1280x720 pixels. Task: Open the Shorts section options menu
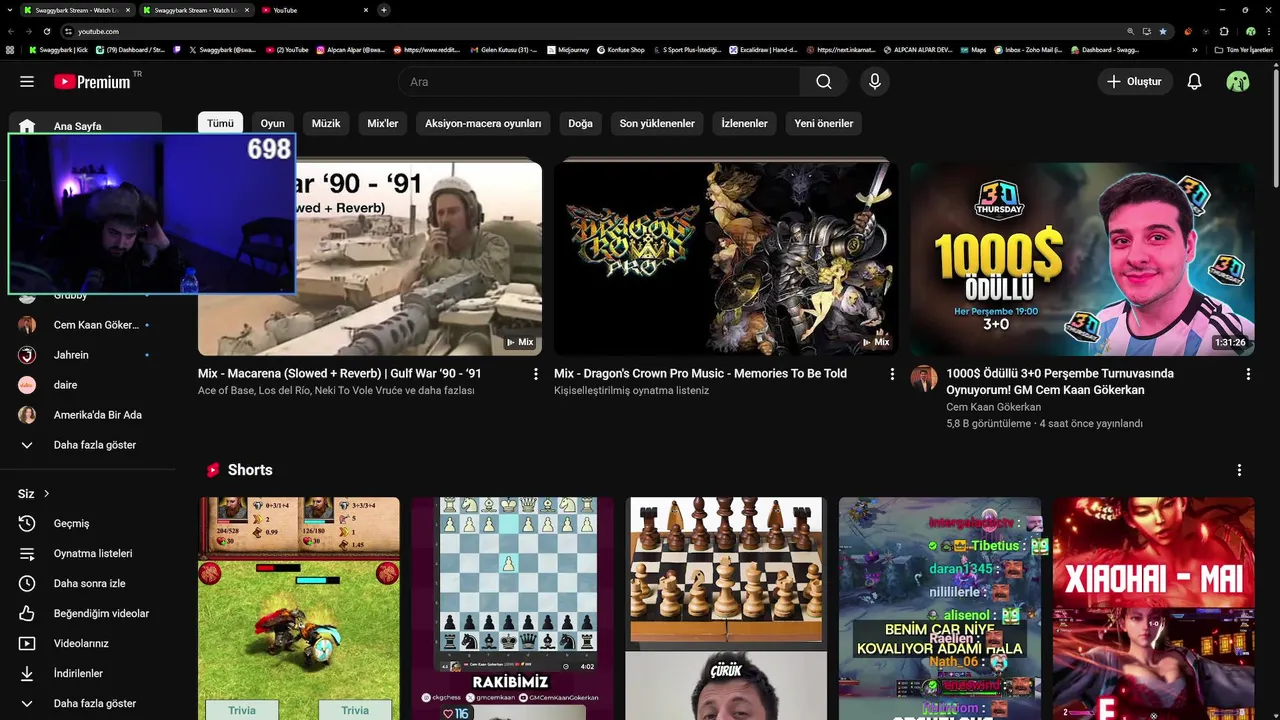point(1239,470)
